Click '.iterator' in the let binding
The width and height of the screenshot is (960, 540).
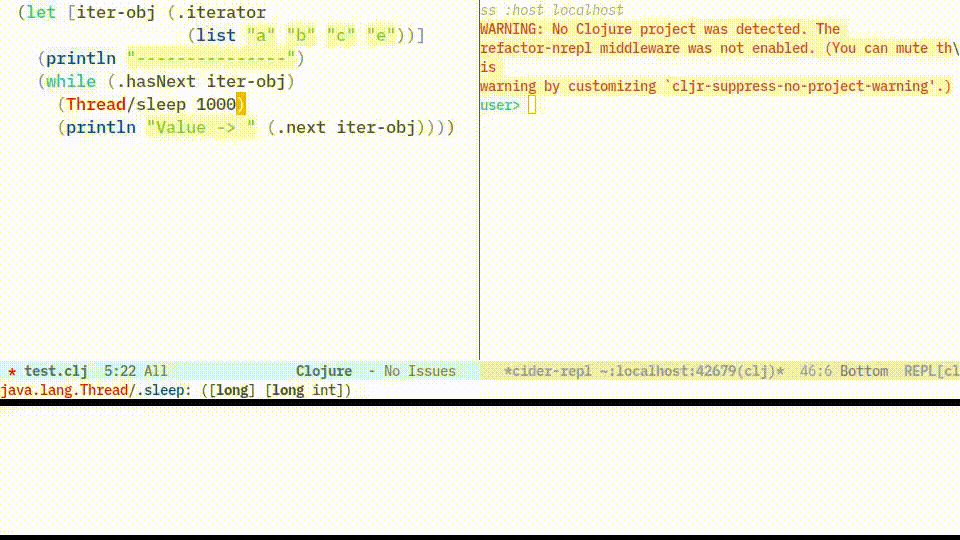point(221,12)
